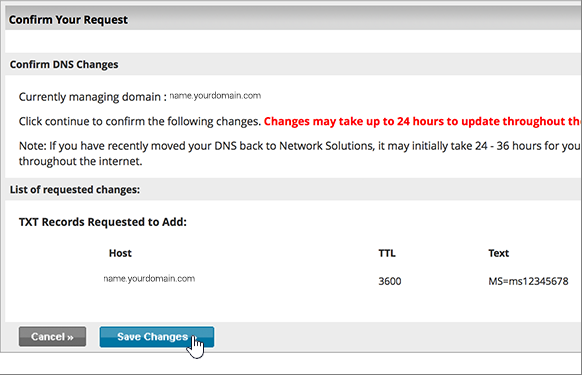Screen dimensions: 583x376
Task: Click the managed domain name beside the label
Action: coord(215,96)
